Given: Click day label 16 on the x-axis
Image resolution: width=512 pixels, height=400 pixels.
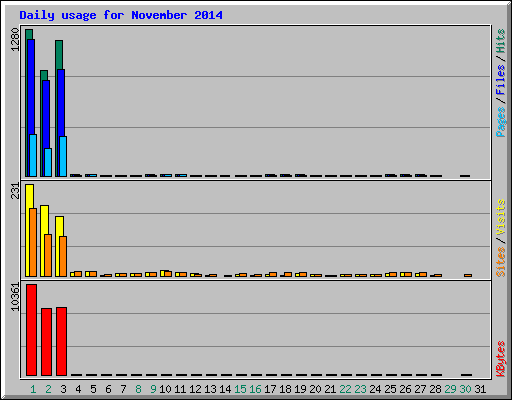Looking at the screenshot, I should (255, 389).
